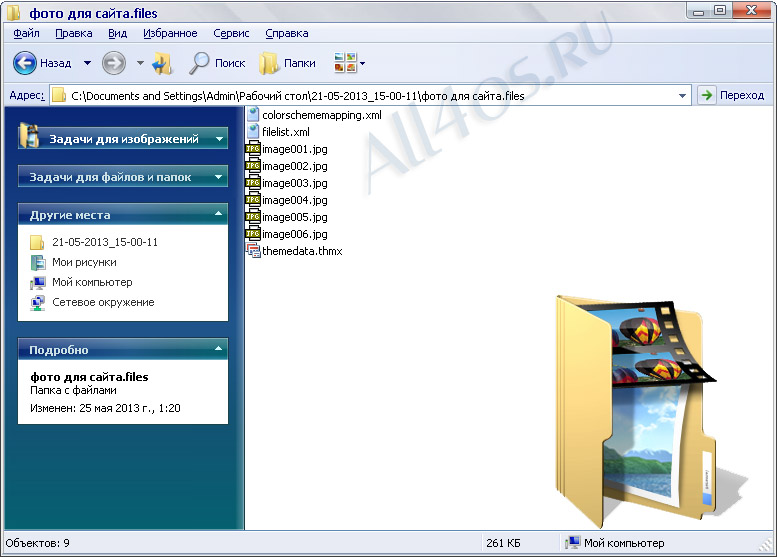This screenshot has width=777, height=557.
Task: Open the Back history dropdown arrow
Action: (87, 63)
